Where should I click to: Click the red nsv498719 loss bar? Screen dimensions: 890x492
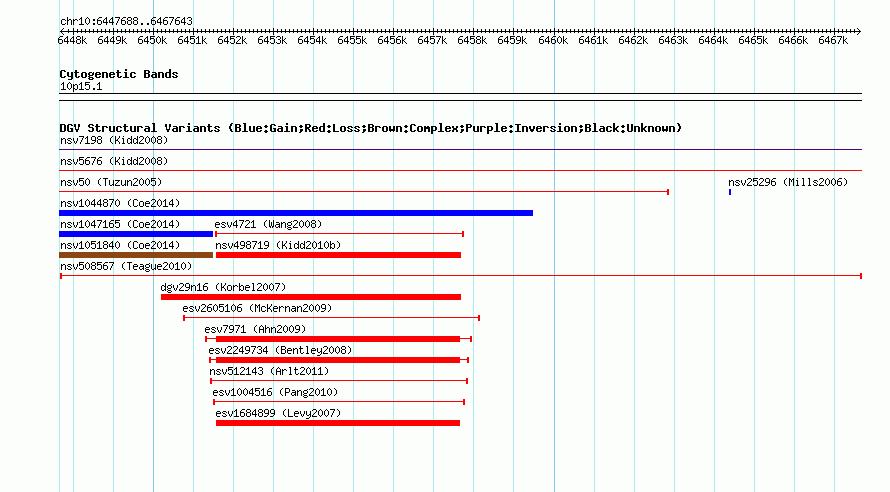pyautogui.click(x=338, y=255)
